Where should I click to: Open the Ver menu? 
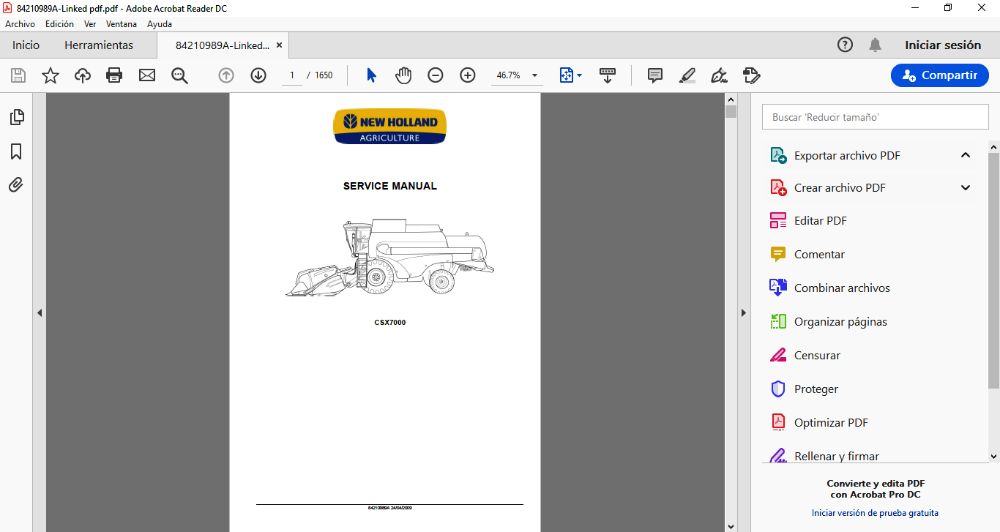pyautogui.click(x=90, y=24)
